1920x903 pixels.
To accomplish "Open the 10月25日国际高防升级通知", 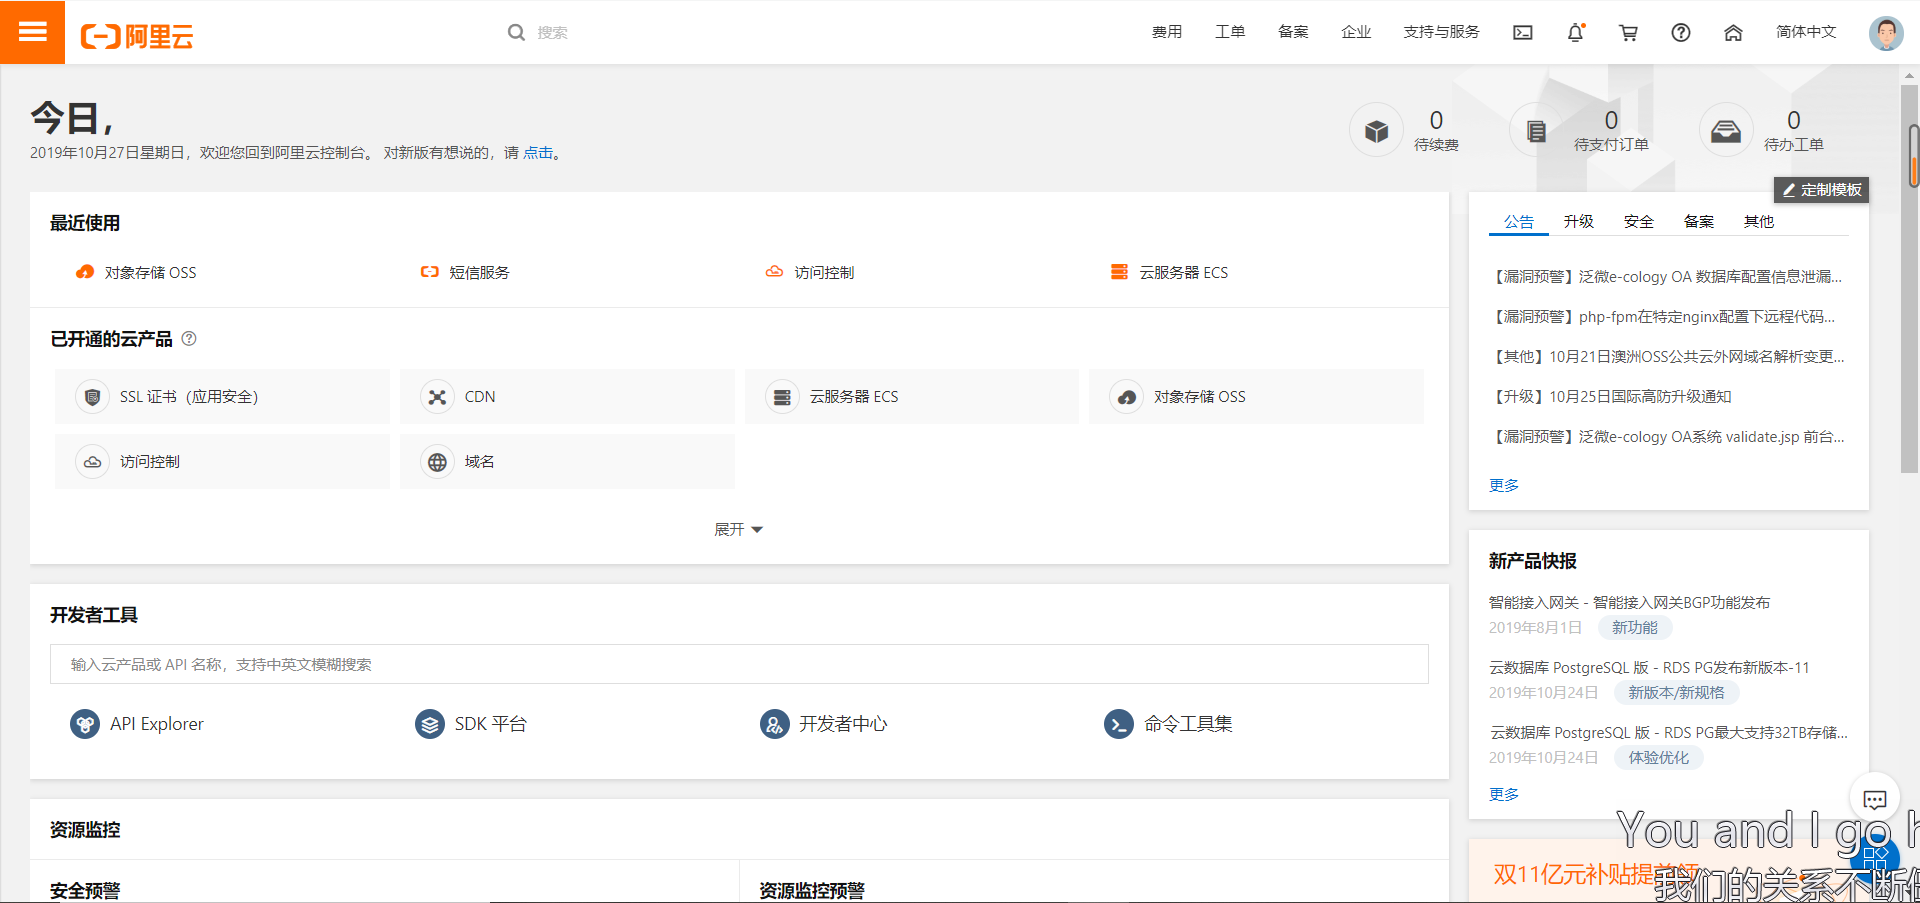I will pos(1611,397).
